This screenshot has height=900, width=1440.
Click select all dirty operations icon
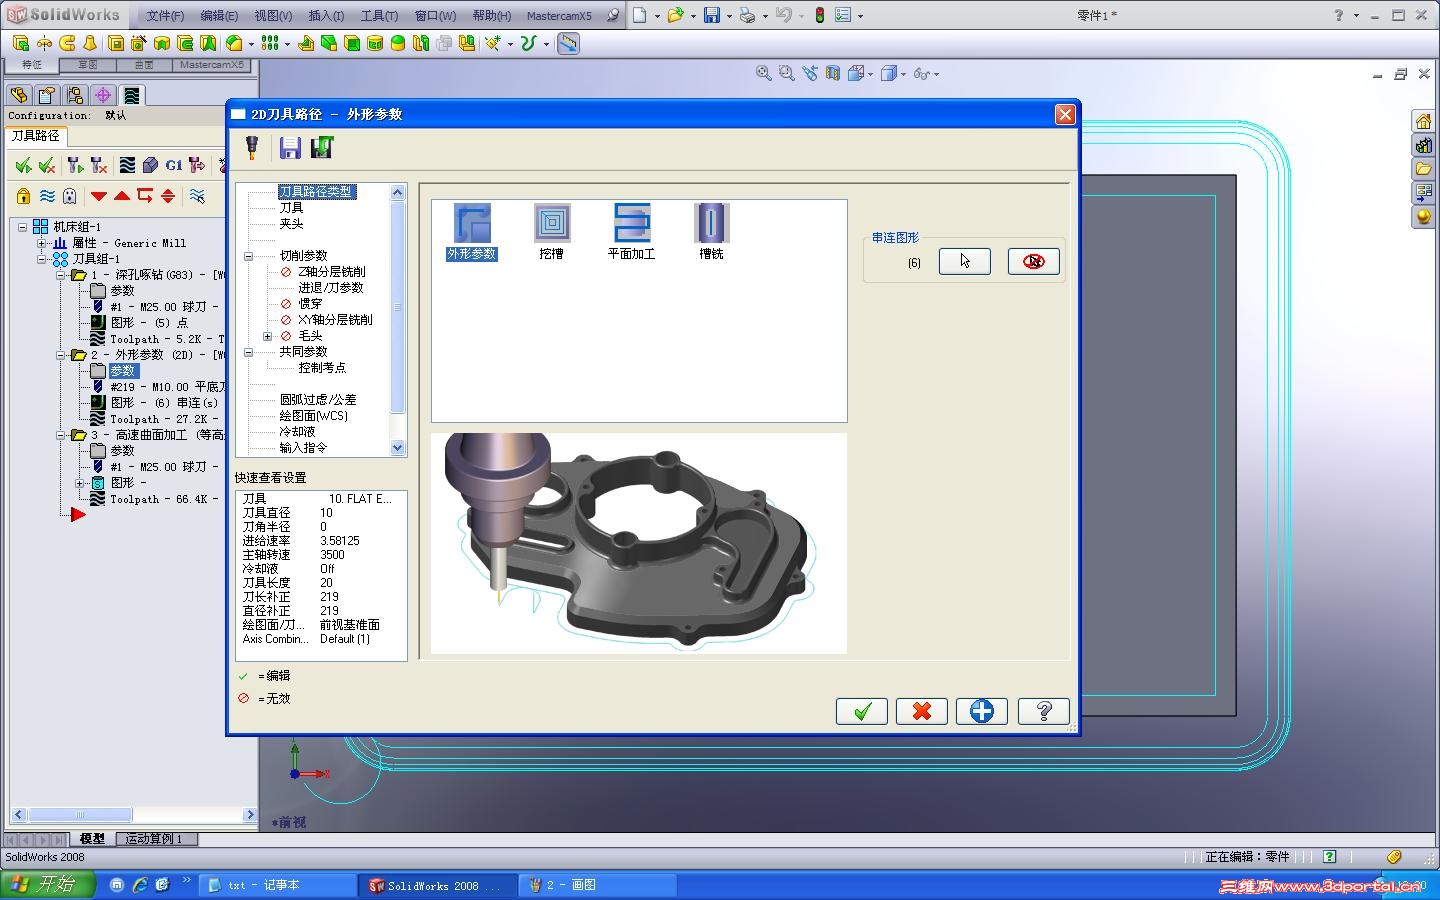pyautogui.click(x=46, y=165)
